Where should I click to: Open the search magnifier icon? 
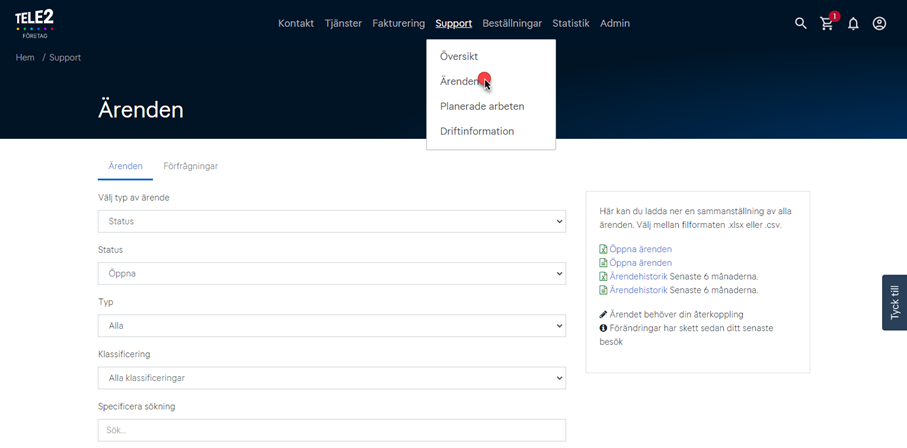pyautogui.click(x=801, y=24)
